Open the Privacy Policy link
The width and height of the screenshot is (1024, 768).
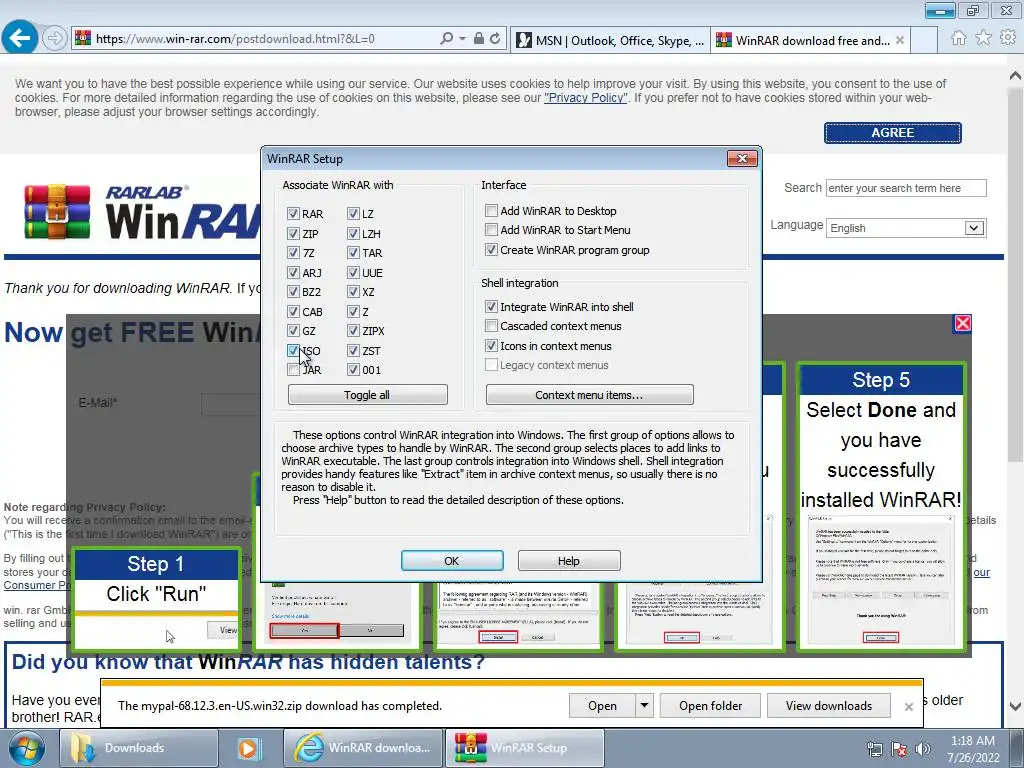coord(586,98)
